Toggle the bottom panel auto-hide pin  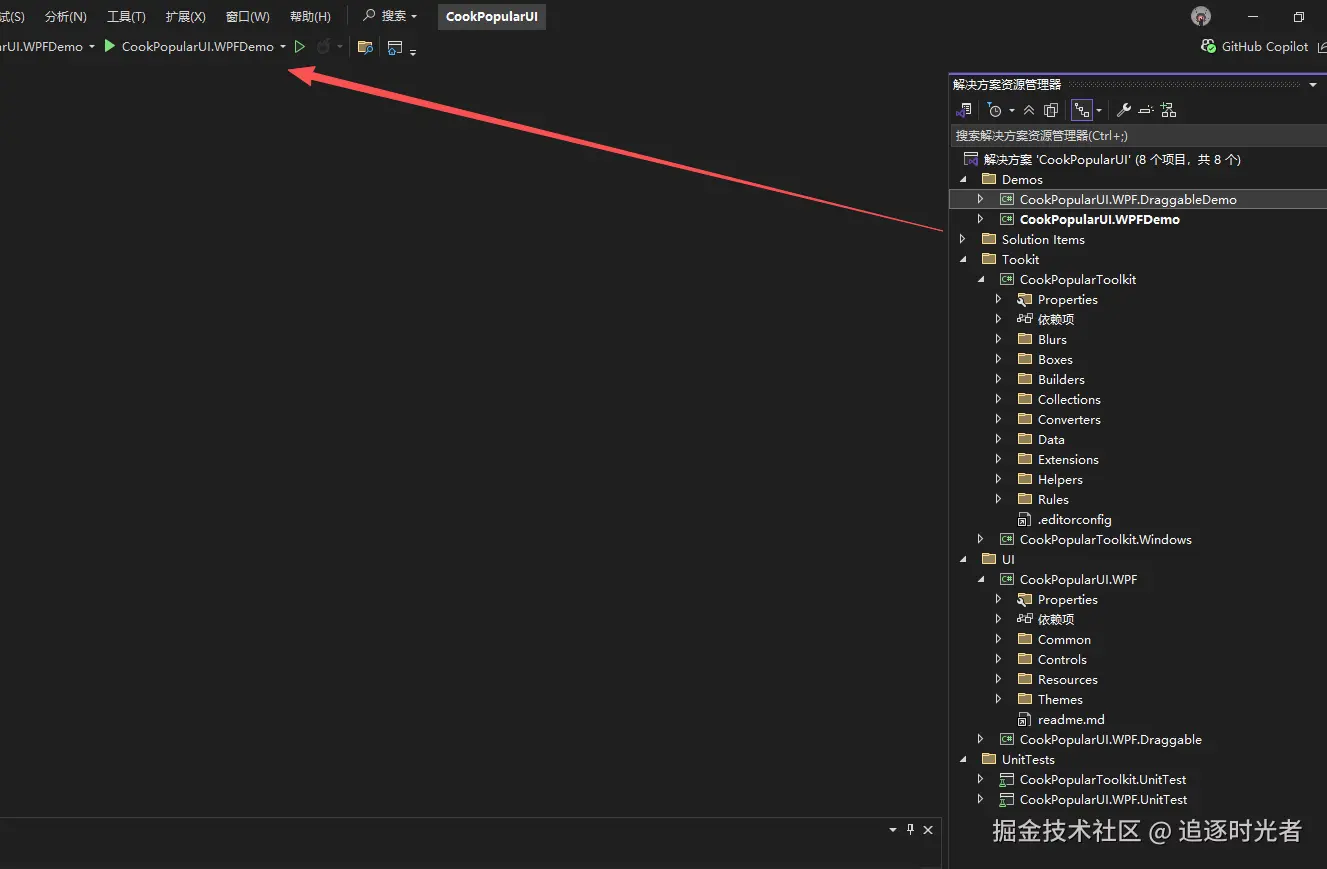point(910,830)
